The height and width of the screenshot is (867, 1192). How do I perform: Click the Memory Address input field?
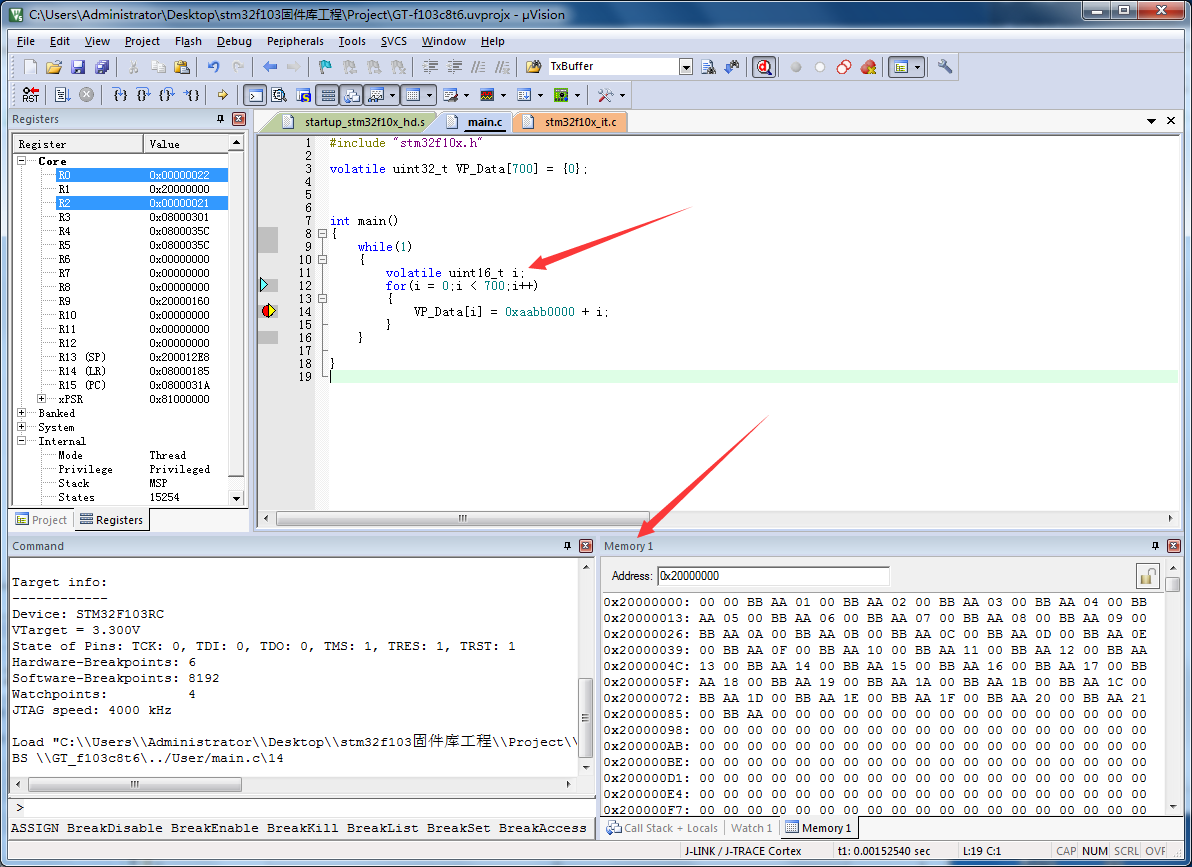coord(772,576)
